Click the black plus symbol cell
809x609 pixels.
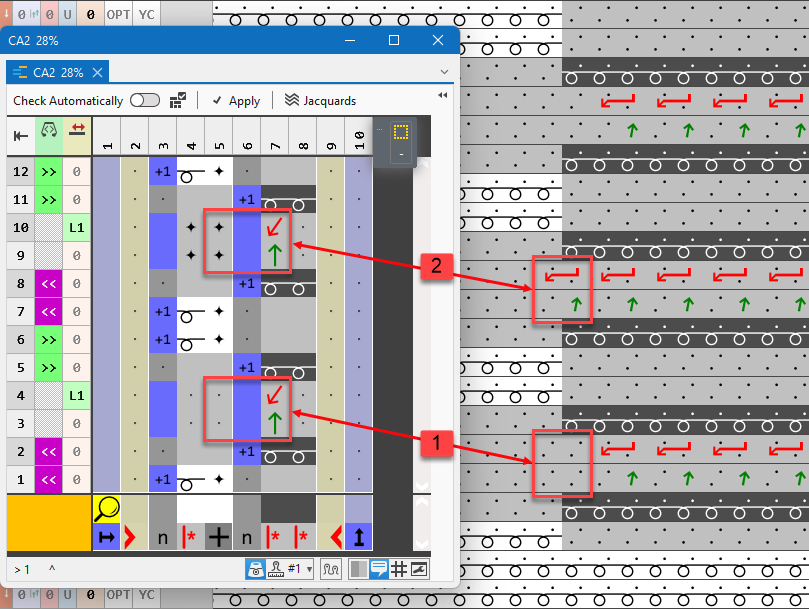click(218, 538)
